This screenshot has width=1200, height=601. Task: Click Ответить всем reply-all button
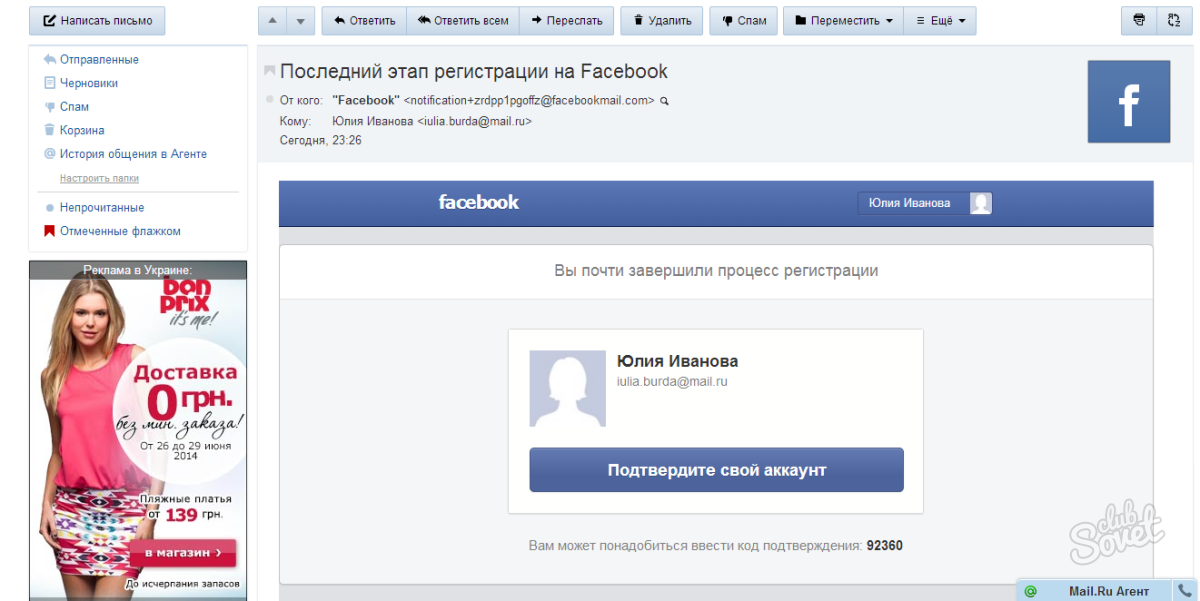tap(463, 21)
